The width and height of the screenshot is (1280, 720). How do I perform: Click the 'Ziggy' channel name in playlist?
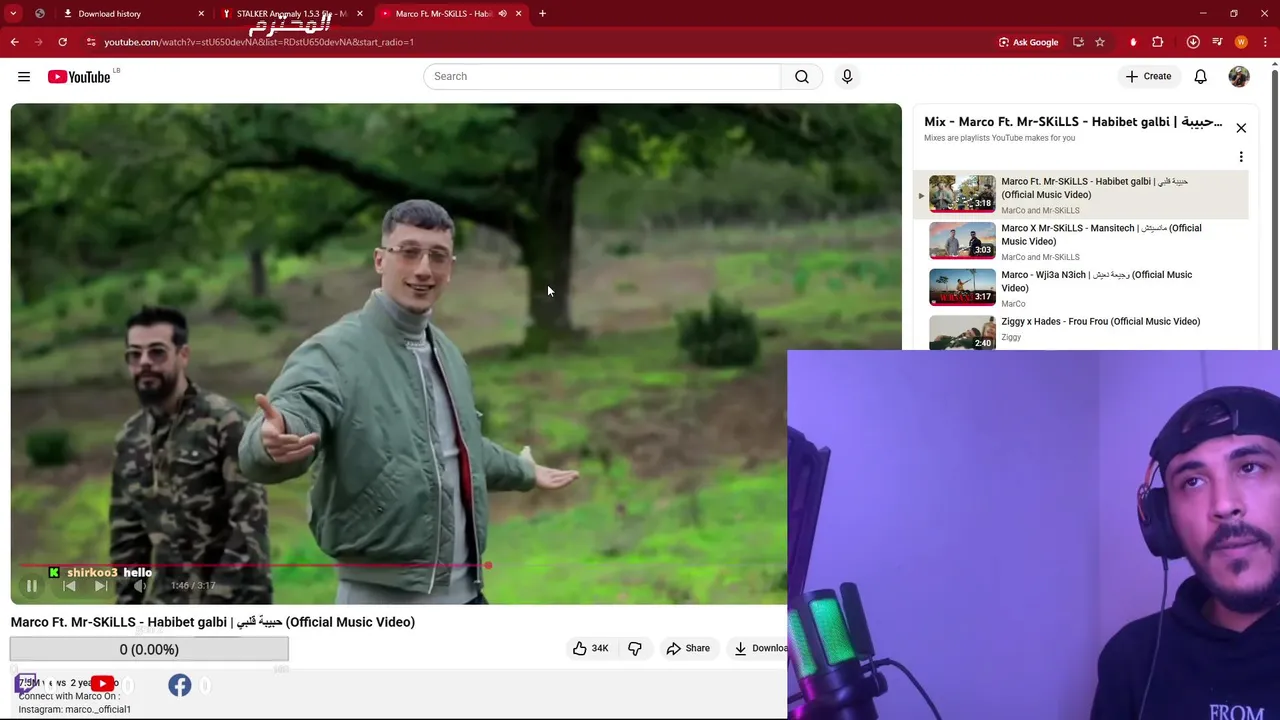pyautogui.click(x=1011, y=337)
